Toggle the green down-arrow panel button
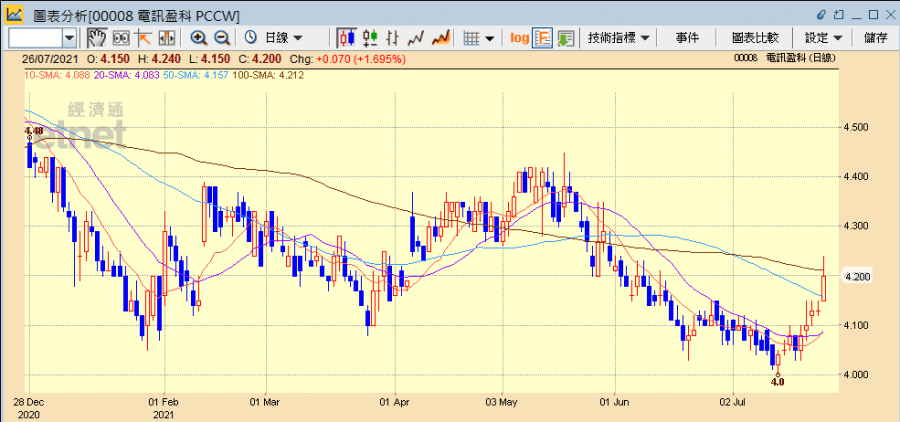Image resolution: width=900 pixels, height=422 pixels. pyautogui.click(x=565, y=37)
